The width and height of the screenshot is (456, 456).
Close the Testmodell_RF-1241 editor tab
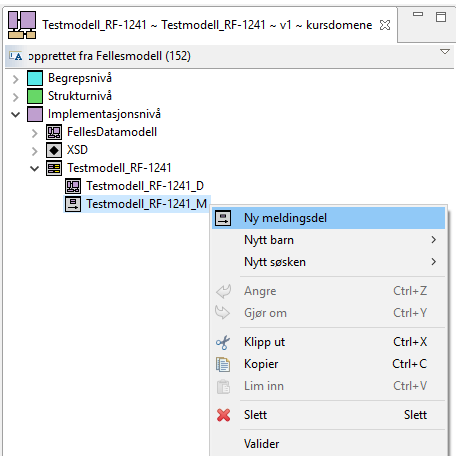tap(385, 25)
